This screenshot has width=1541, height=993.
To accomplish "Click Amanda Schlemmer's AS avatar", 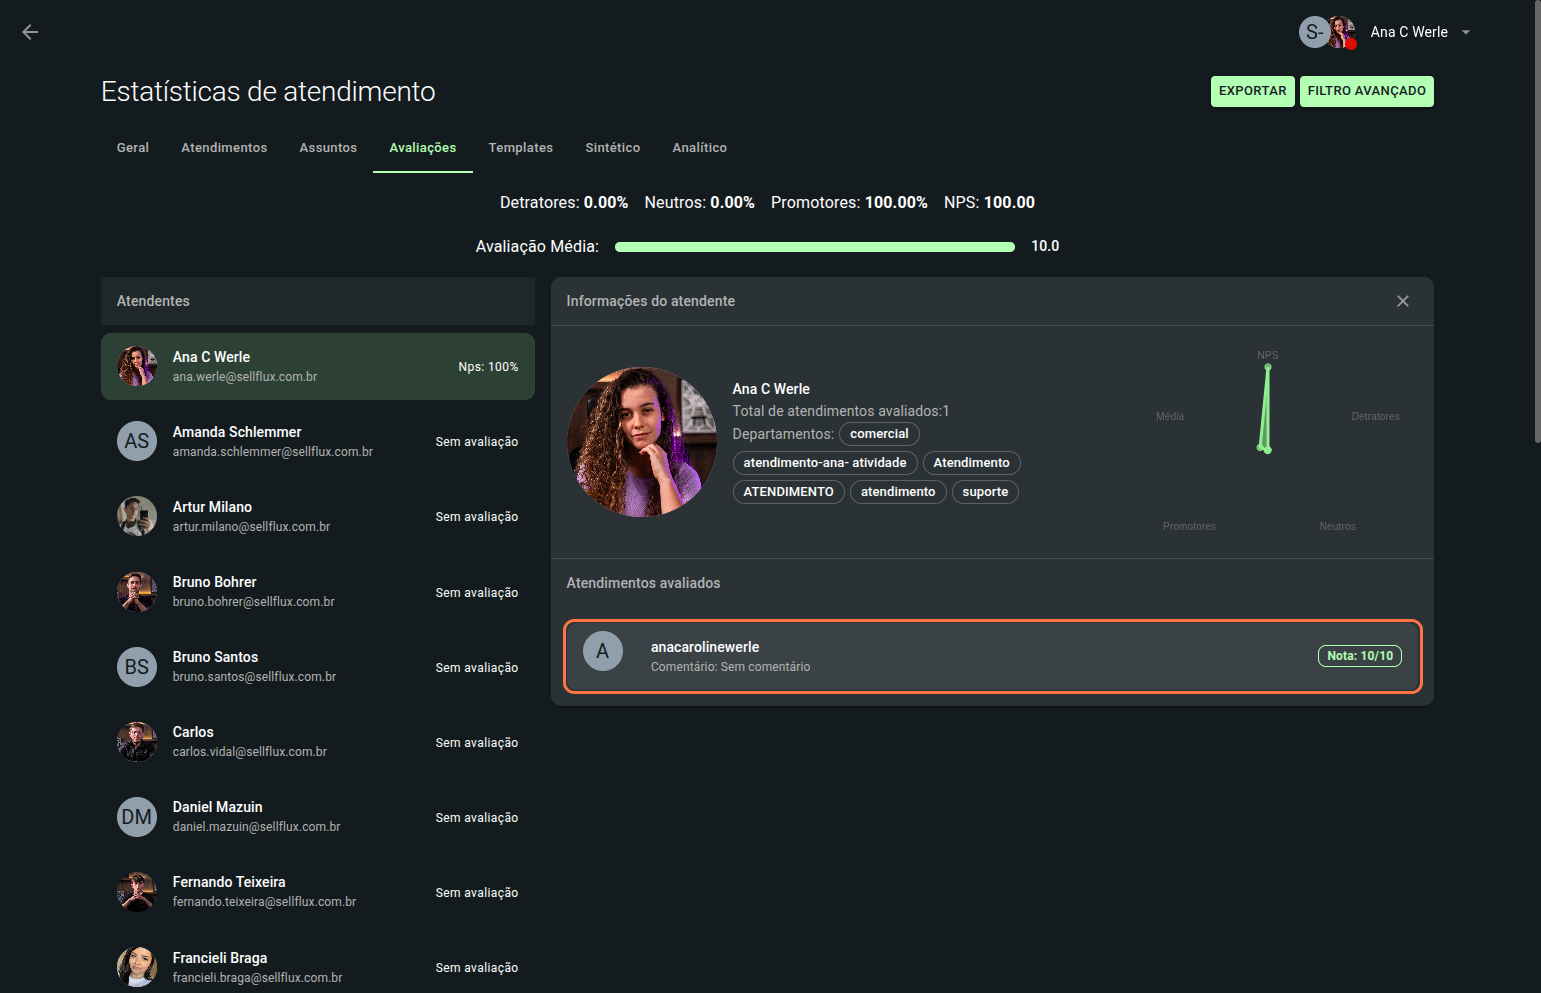I will [137, 441].
